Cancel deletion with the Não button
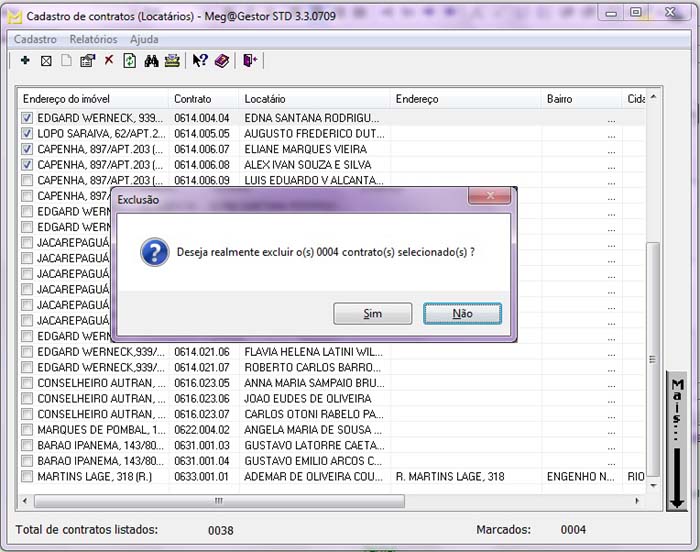 point(462,314)
